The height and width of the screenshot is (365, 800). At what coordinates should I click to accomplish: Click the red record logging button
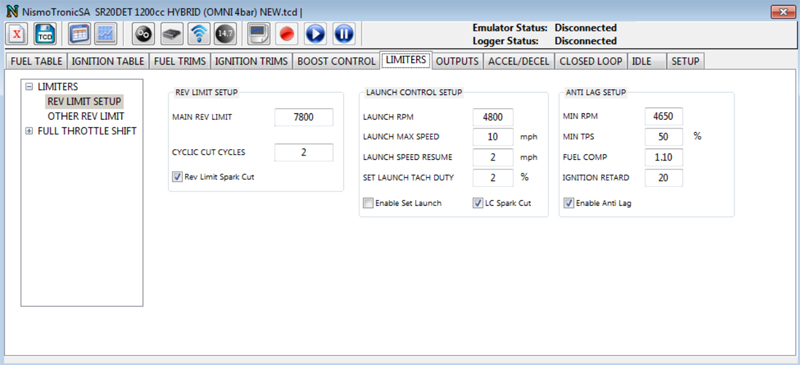click(x=287, y=34)
